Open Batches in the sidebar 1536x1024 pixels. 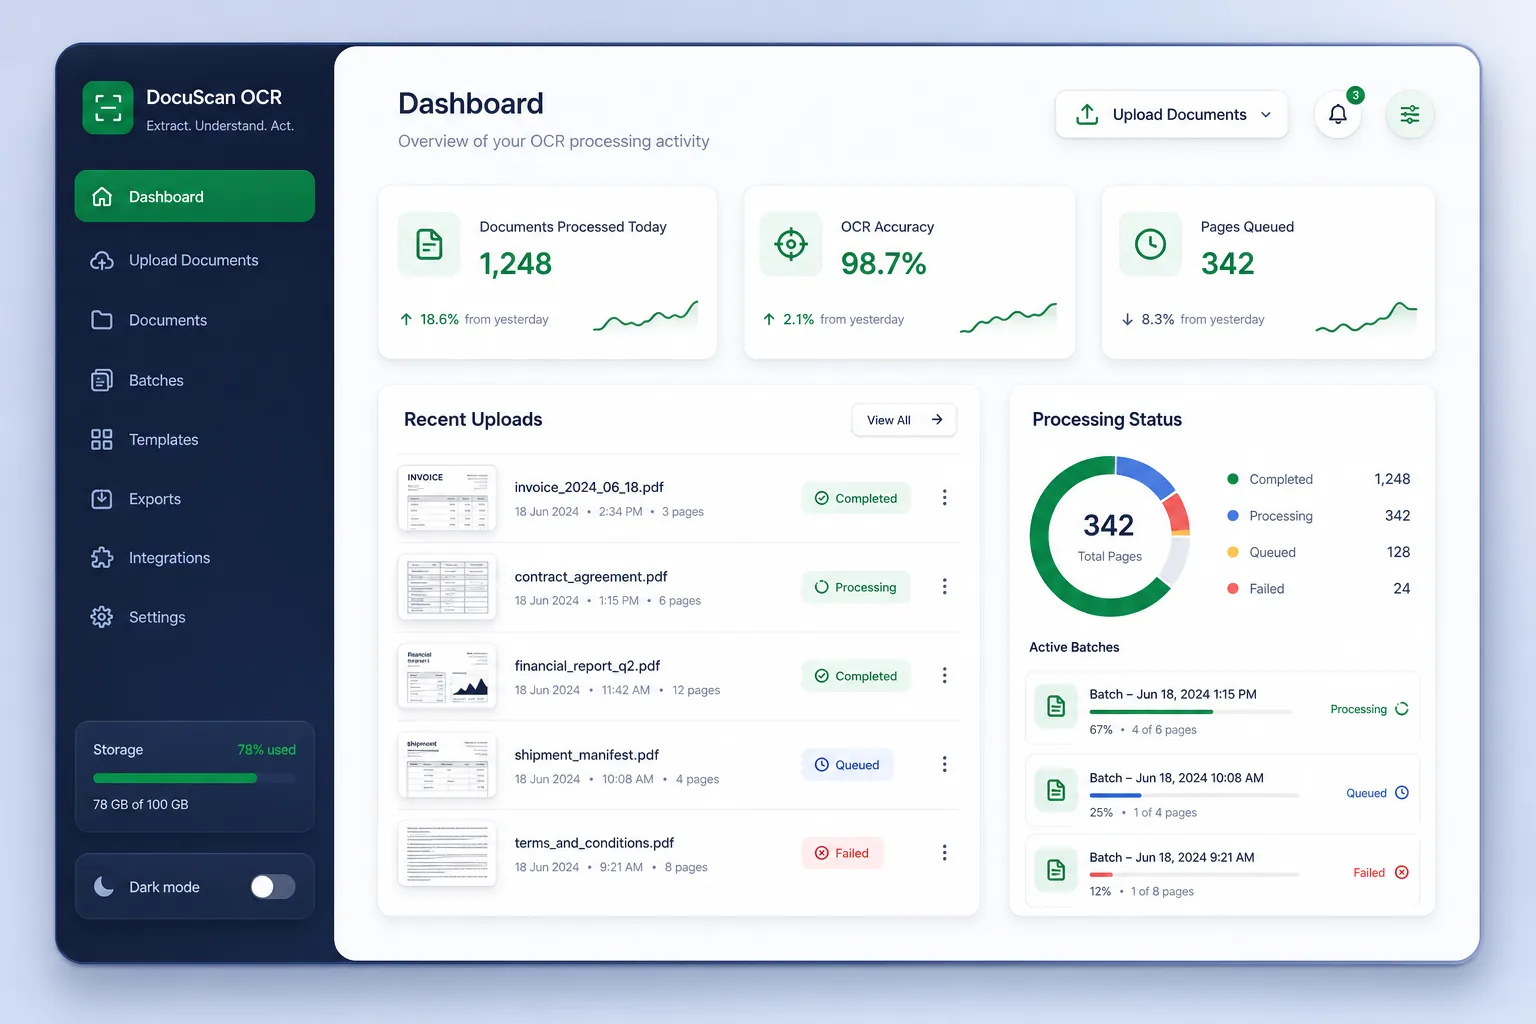click(195, 380)
